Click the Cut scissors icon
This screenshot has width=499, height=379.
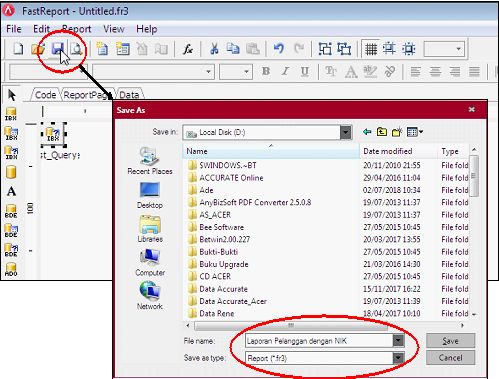click(214, 49)
